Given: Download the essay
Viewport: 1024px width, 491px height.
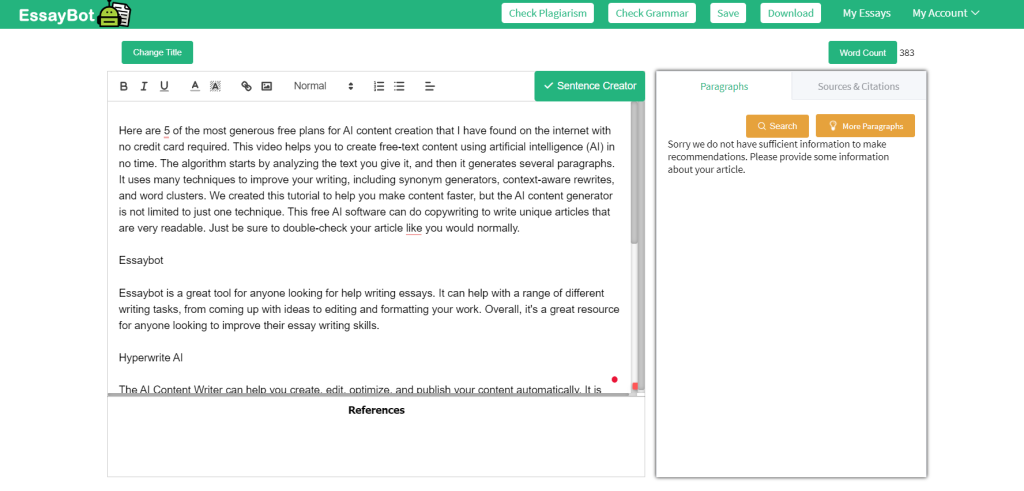Looking at the screenshot, I should point(791,13).
